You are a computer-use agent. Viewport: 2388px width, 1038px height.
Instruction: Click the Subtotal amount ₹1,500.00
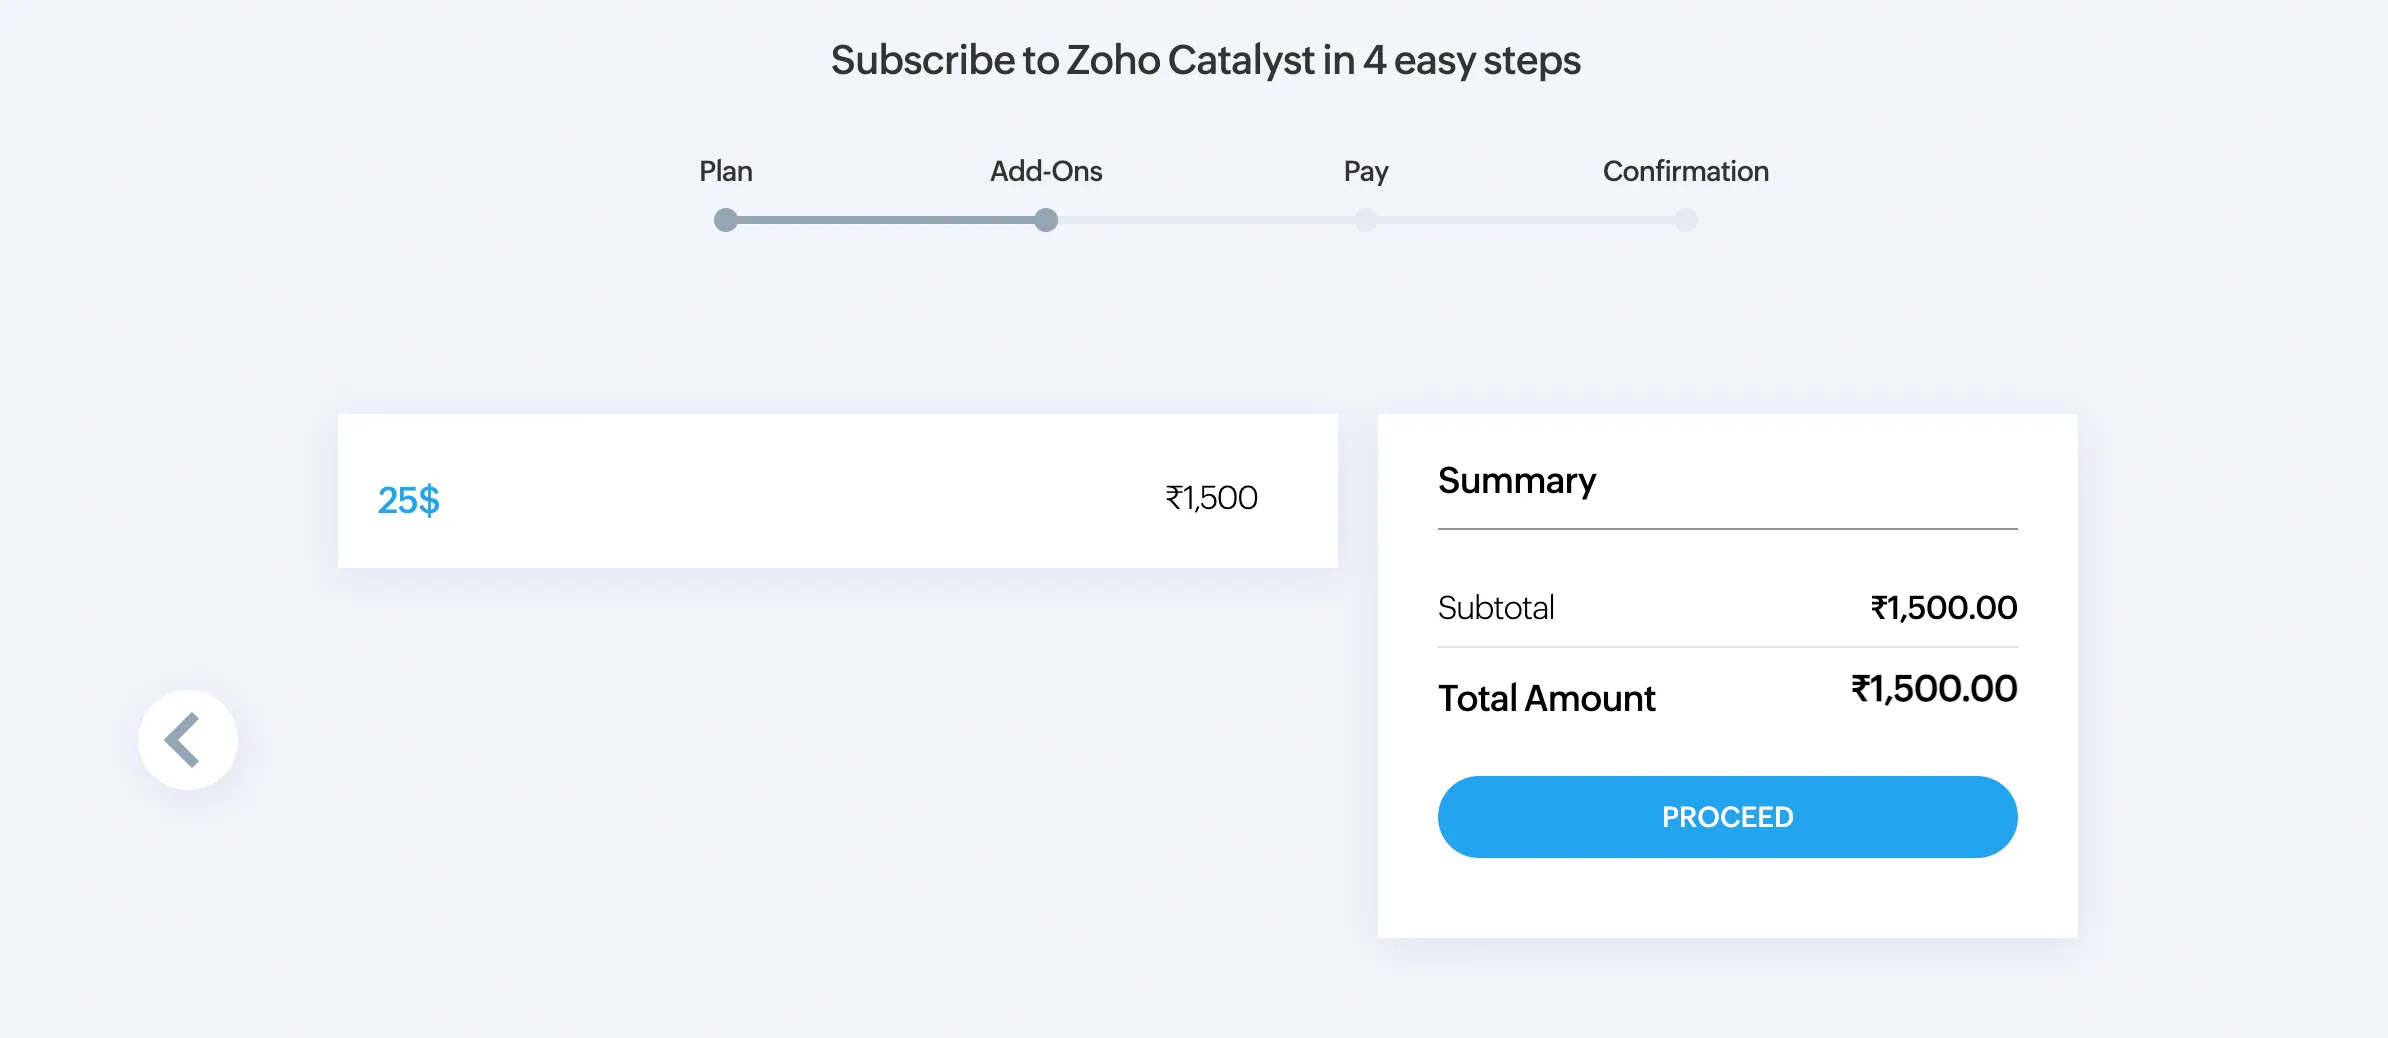[1944, 607]
